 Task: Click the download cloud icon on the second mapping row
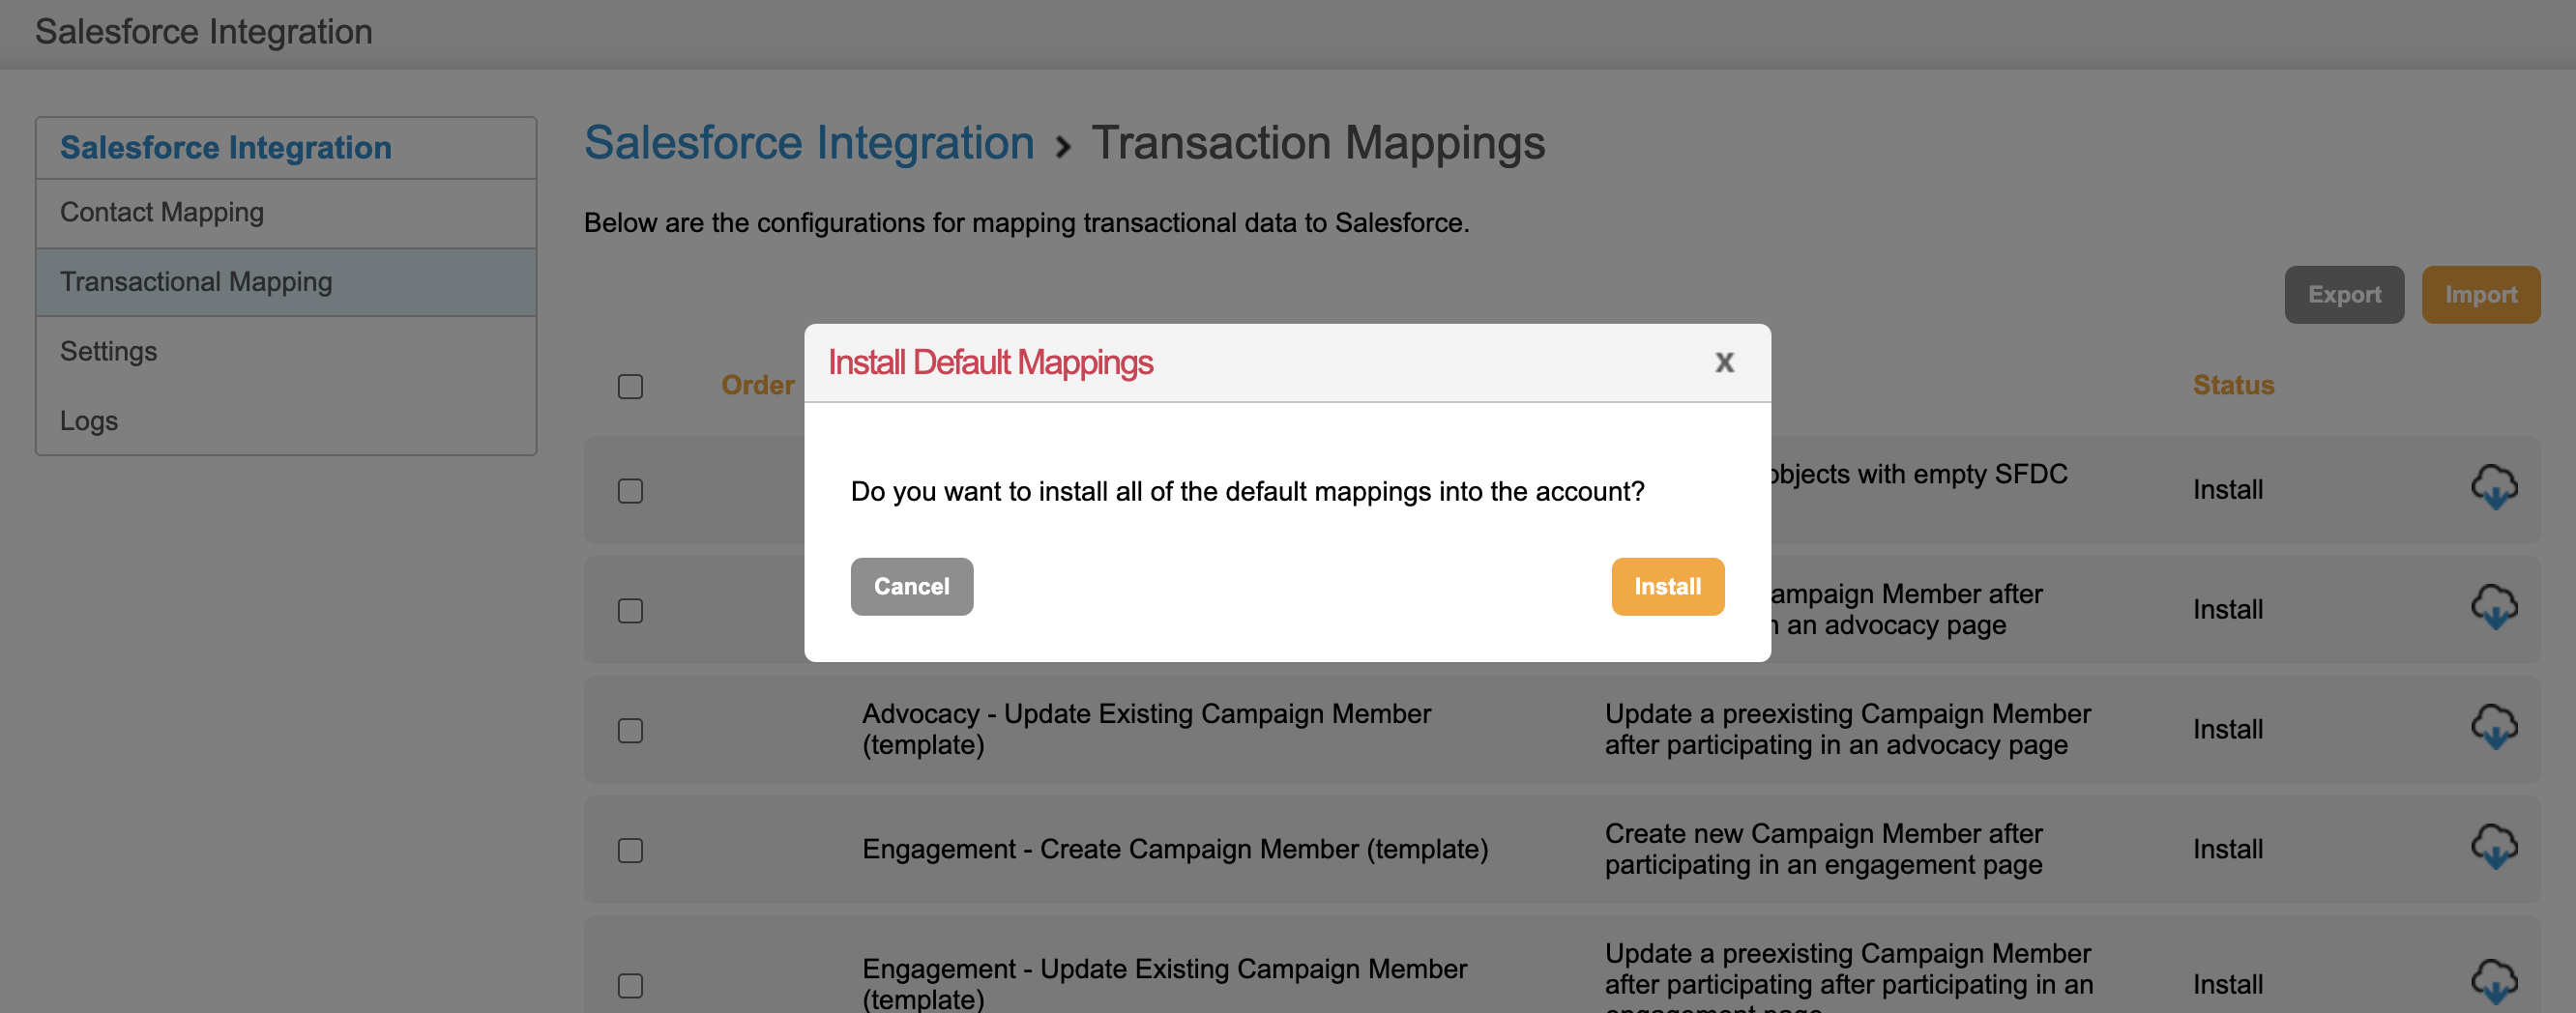[x=2494, y=608]
